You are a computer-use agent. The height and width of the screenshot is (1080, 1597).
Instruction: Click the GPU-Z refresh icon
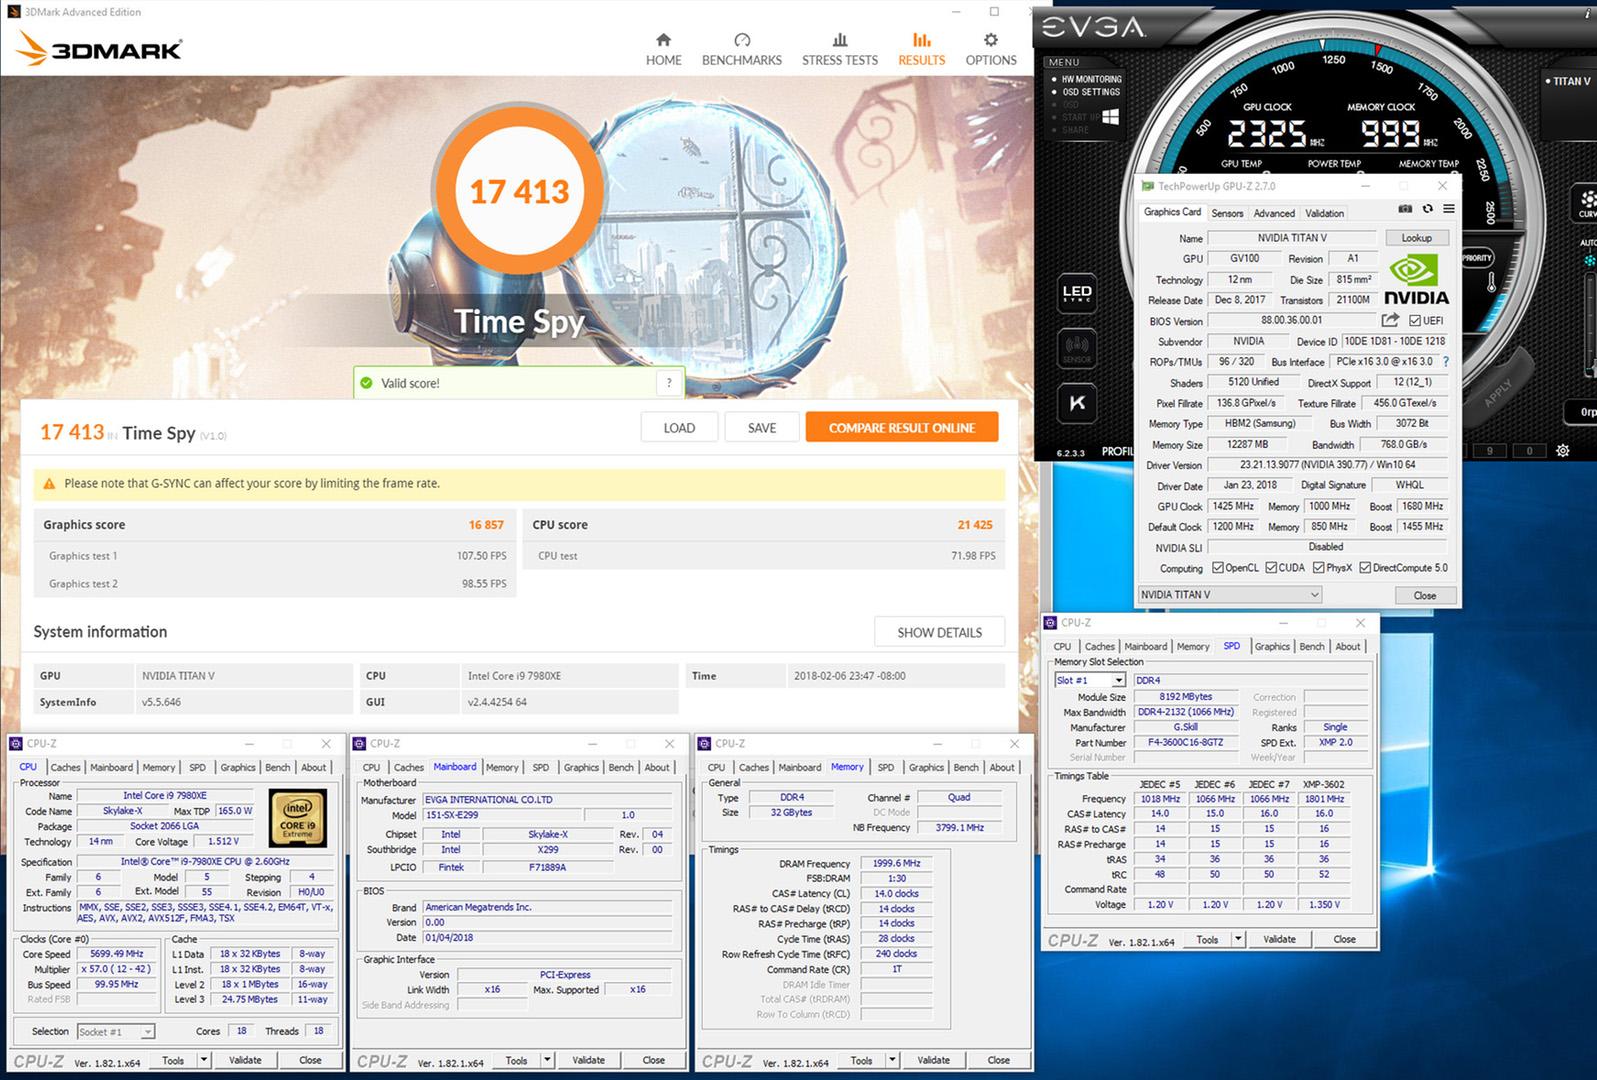point(1427,209)
